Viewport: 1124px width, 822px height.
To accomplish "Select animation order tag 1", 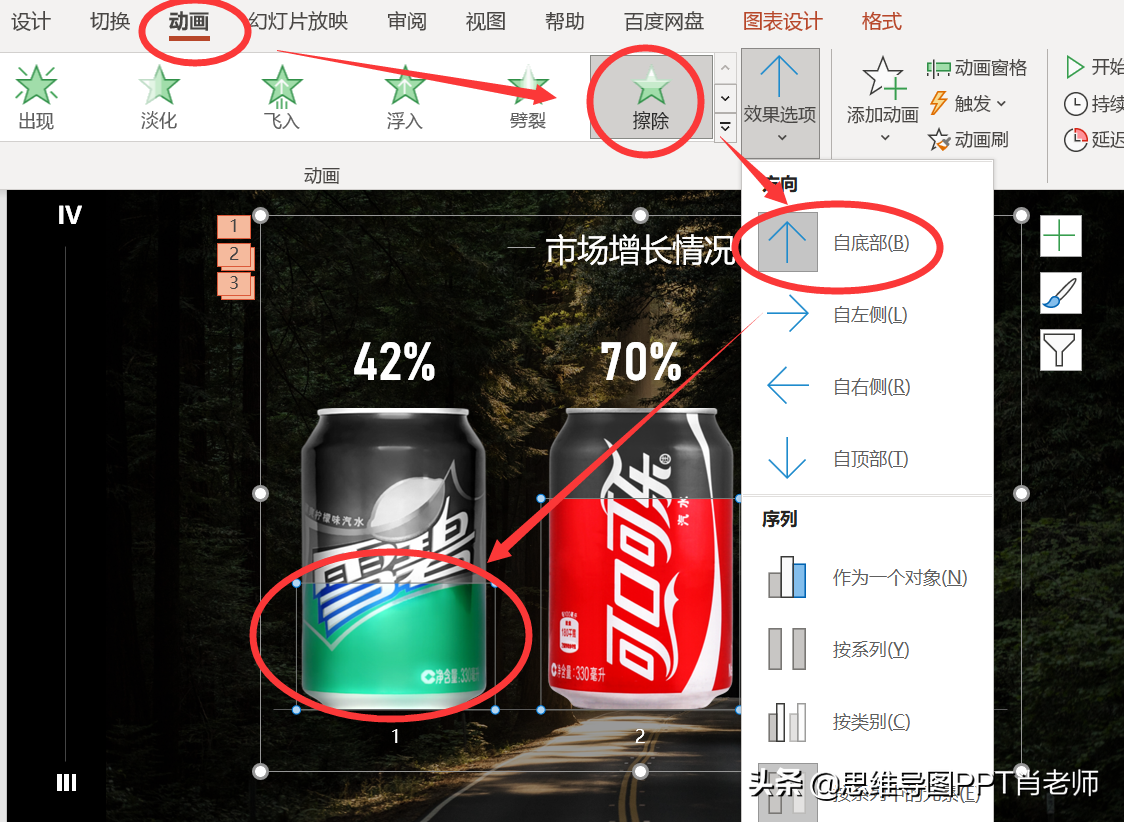I will [234, 226].
